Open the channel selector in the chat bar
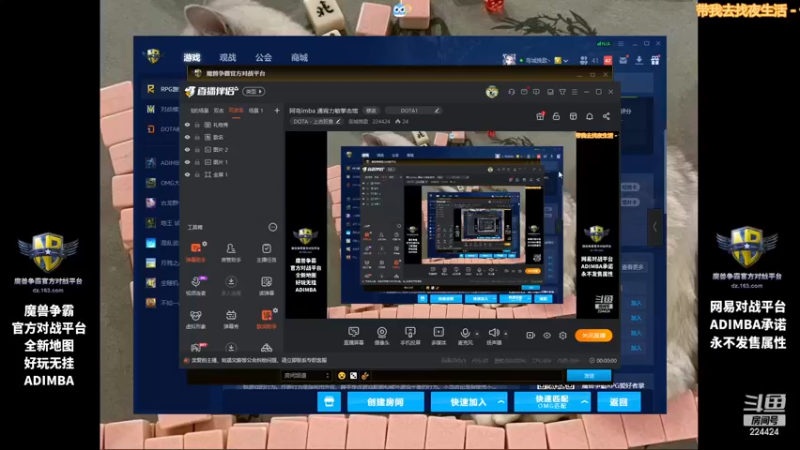Viewport: 800px width, 450px height. (x=306, y=376)
